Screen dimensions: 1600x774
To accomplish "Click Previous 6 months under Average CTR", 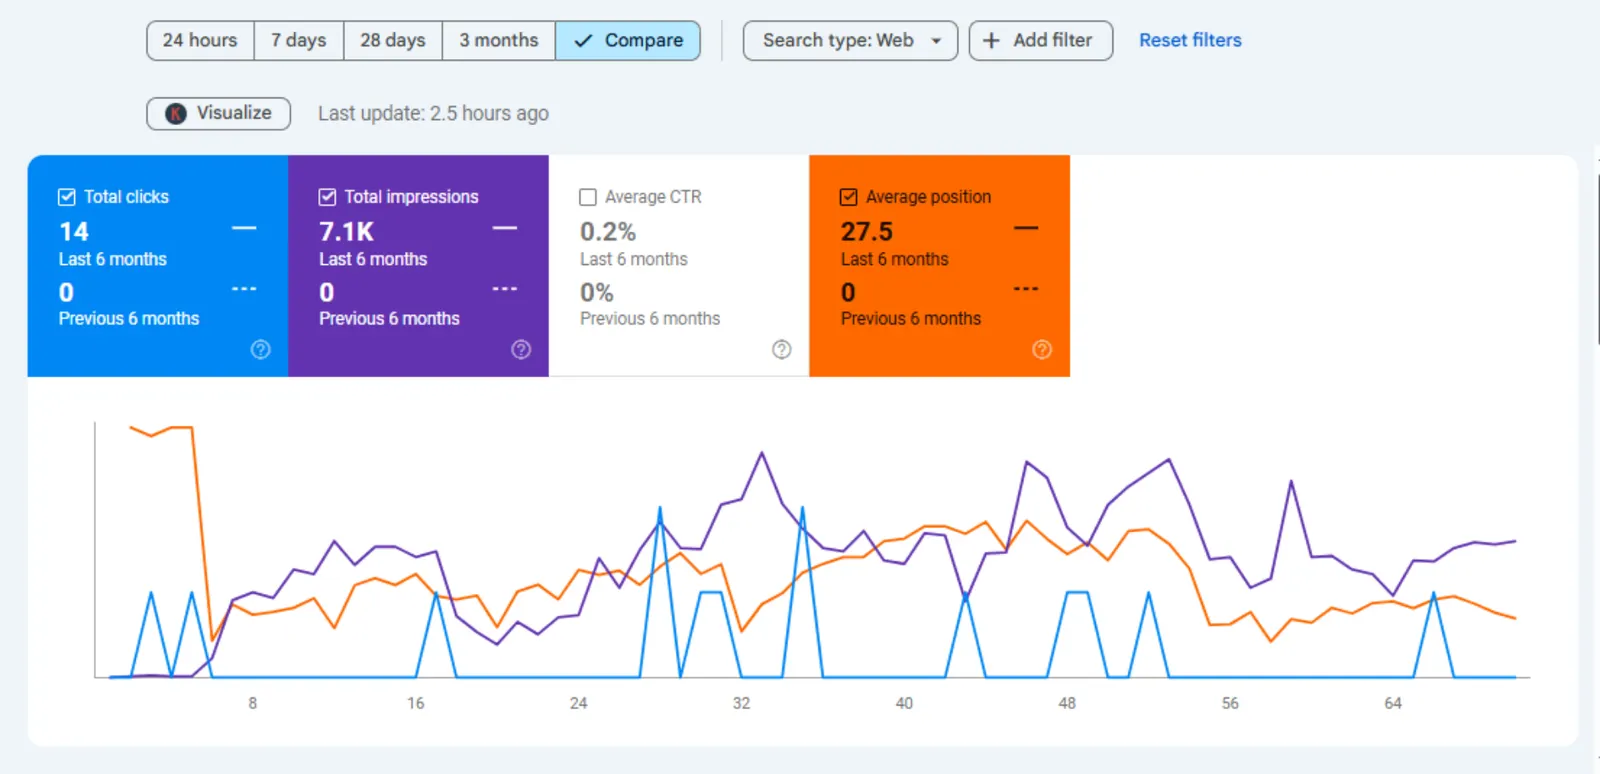I will pos(650,318).
